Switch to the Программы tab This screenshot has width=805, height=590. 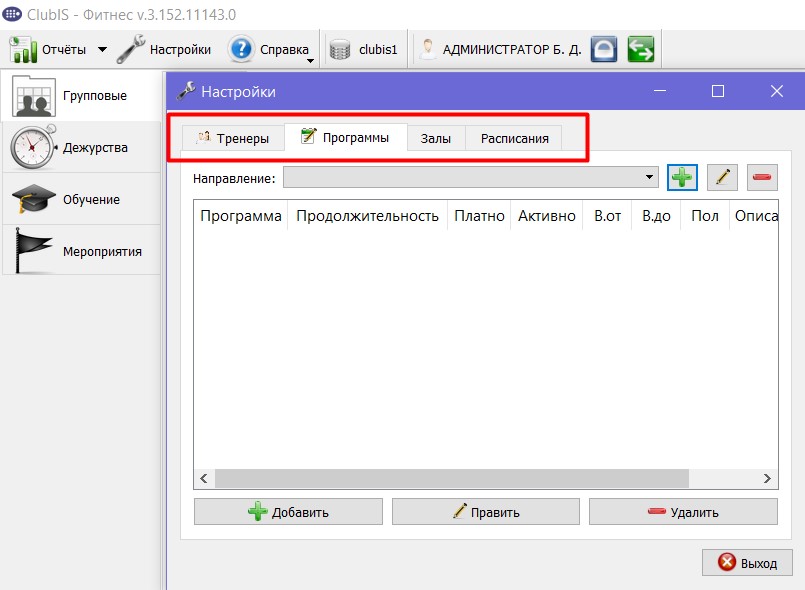(x=346, y=137)
